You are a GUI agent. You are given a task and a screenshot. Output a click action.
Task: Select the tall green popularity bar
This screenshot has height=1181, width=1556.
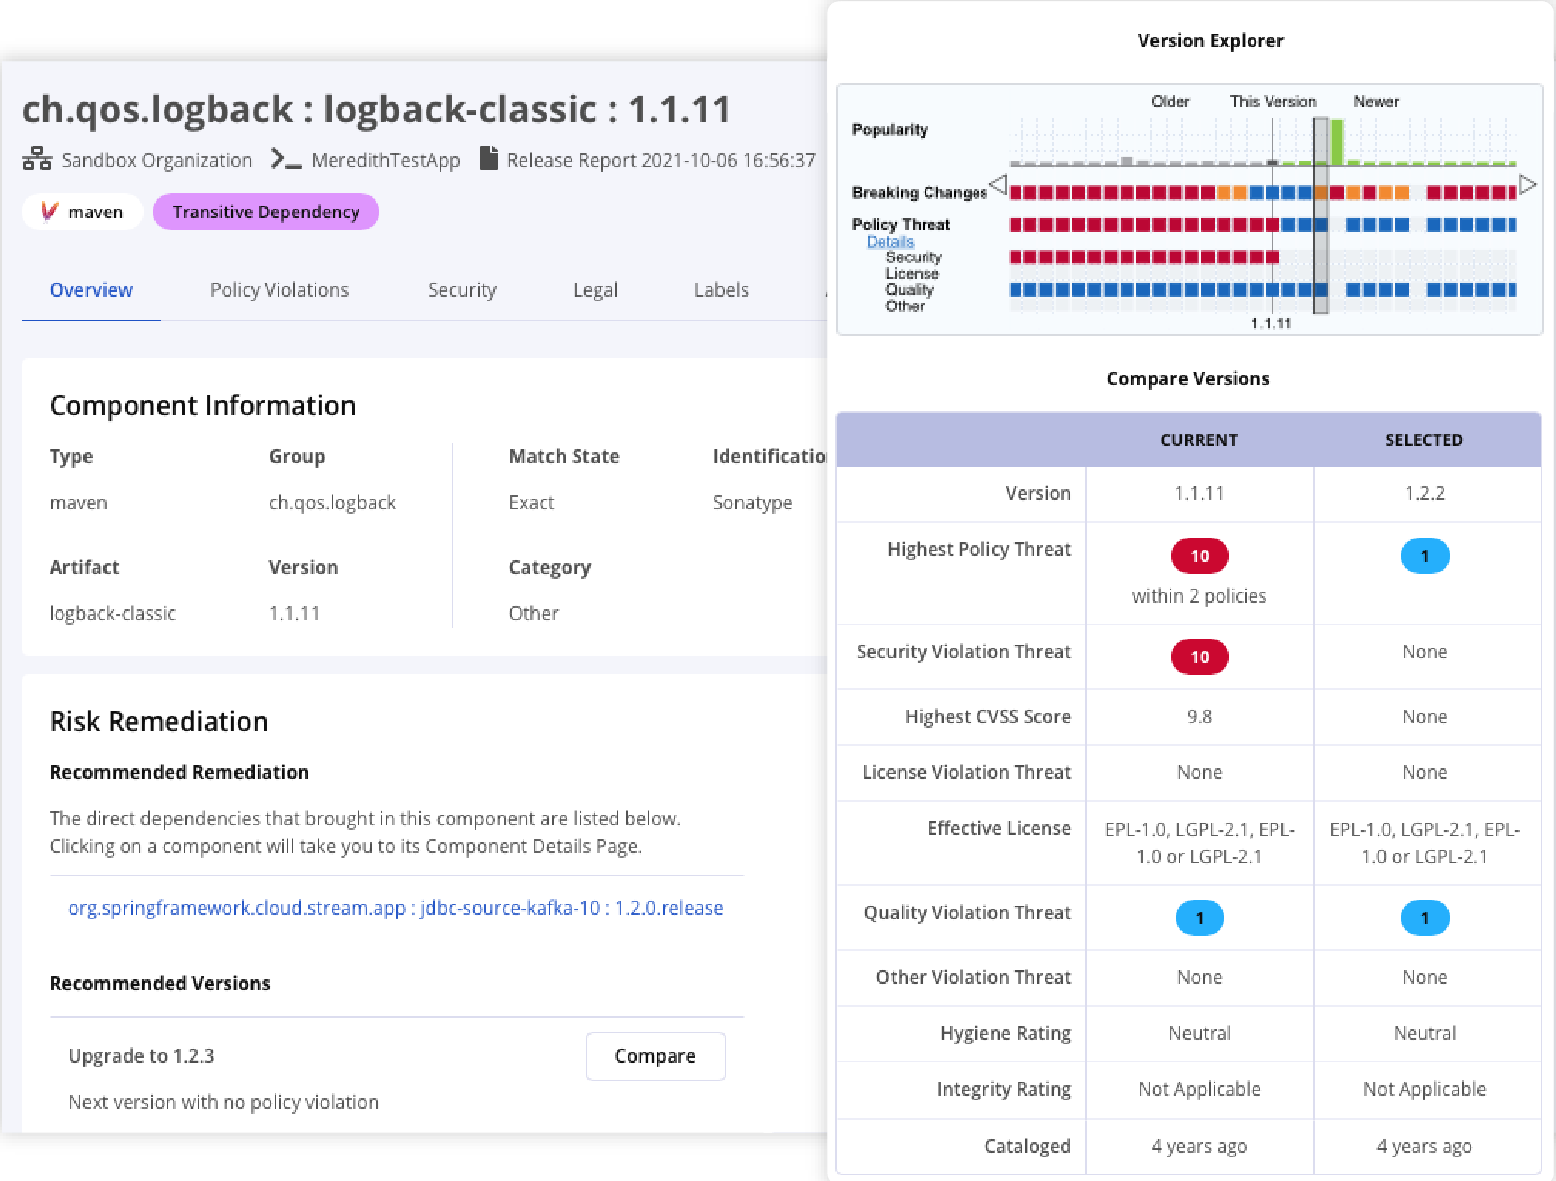1337,142
